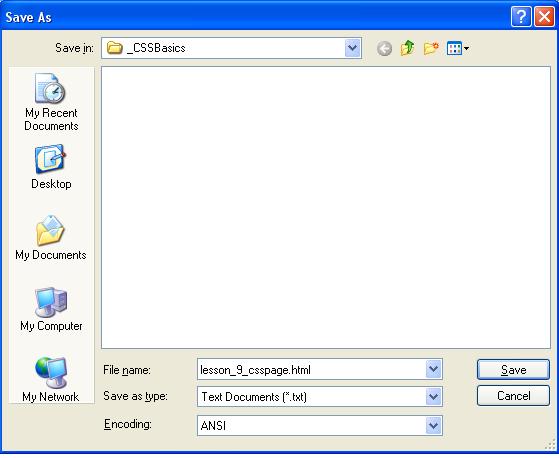Open My Computer from places bar
Viewport: 559px width, 458px height.
[x=51, y=309]
